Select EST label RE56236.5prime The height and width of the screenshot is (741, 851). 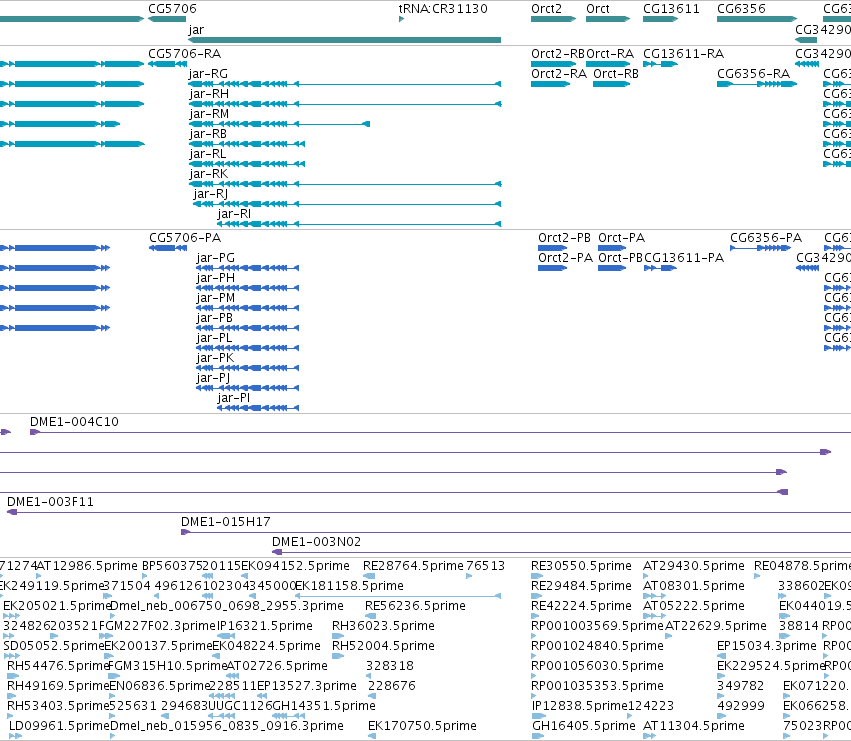(x=415, y=606)
